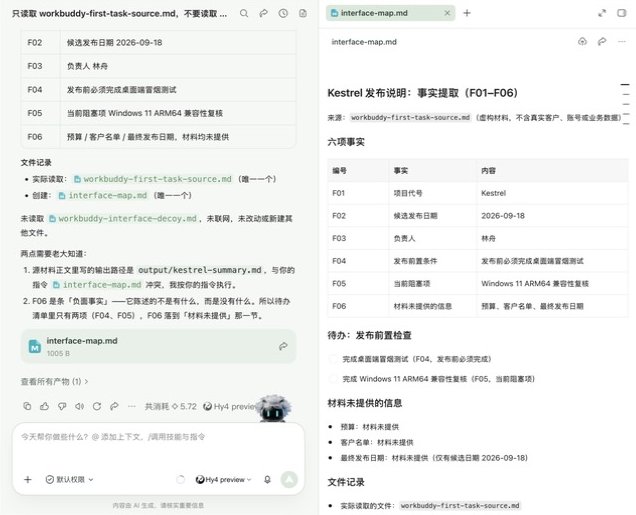Click the interface-map.md filename under the tabs

click(x=364, y=42)
